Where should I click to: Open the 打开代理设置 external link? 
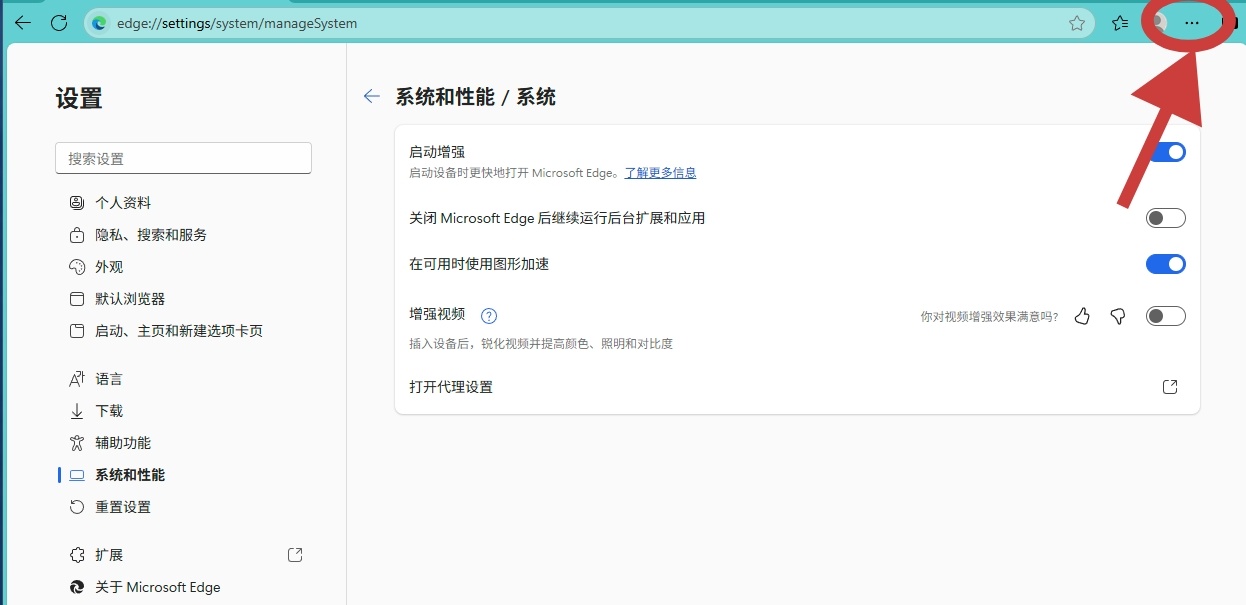pyautogui.click(x=1169, y=386)
